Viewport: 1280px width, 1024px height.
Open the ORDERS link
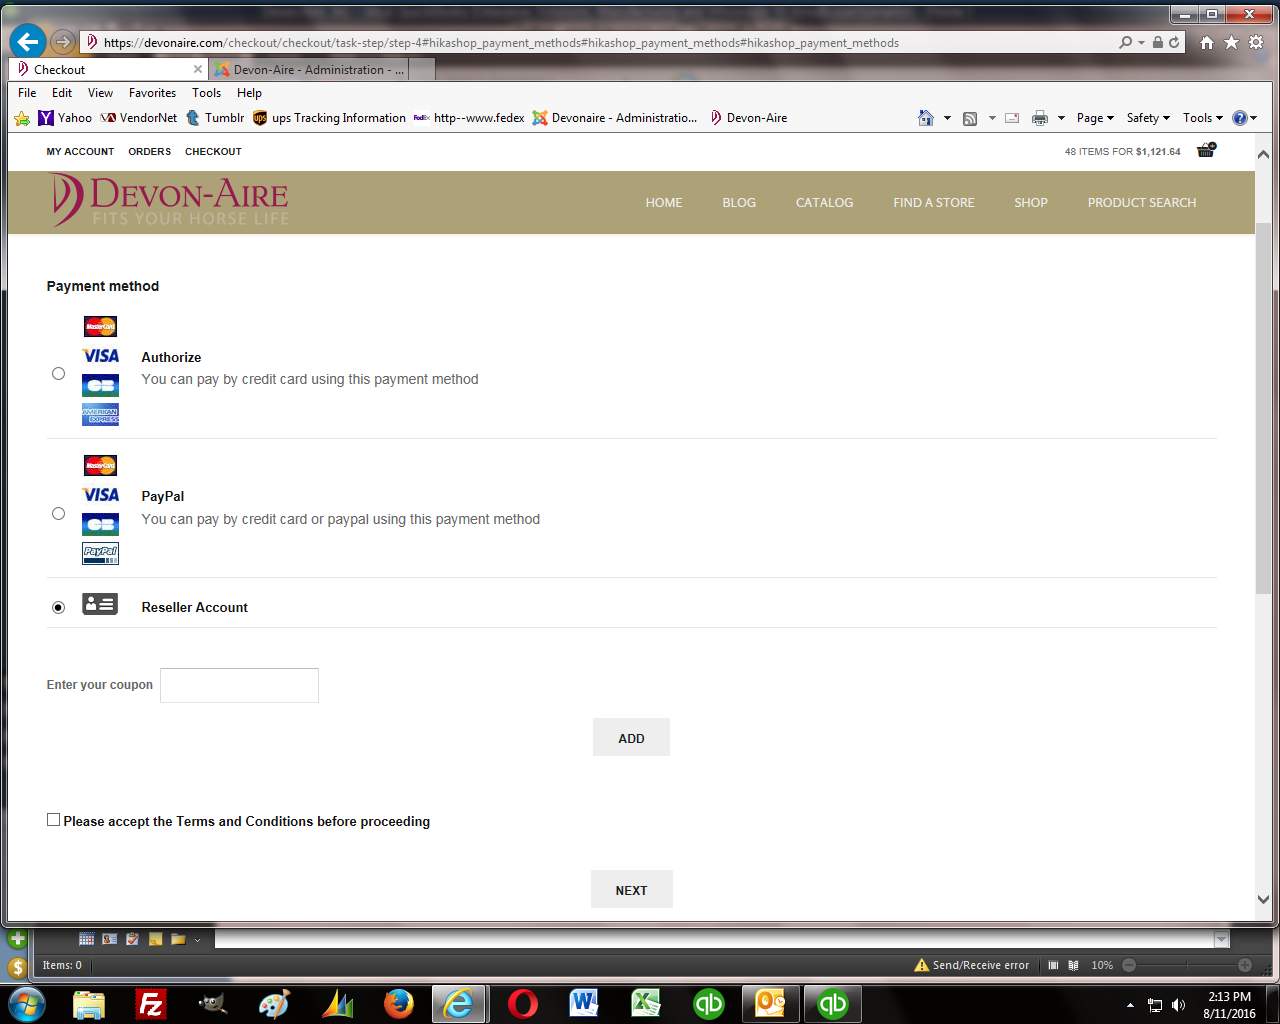pyautogui.click(x=149, y=152)
